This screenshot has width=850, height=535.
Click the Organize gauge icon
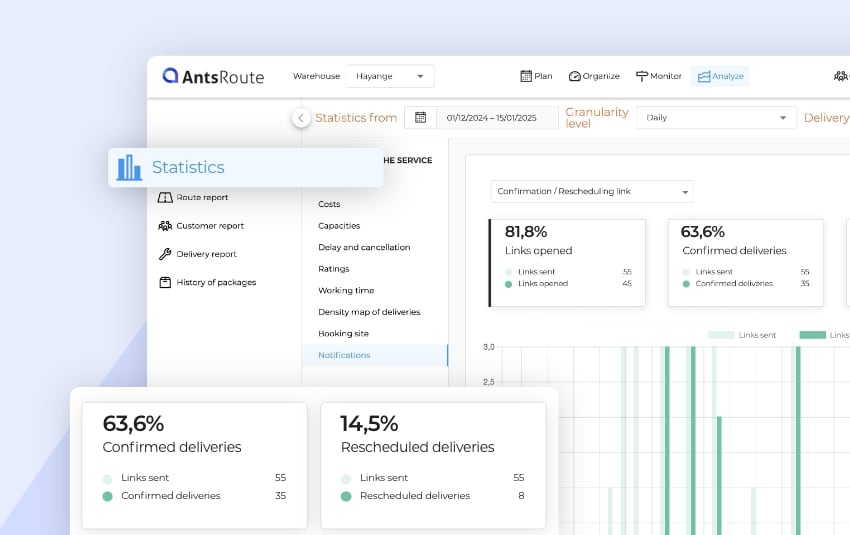pyautogui.click(x=574, y=76)
